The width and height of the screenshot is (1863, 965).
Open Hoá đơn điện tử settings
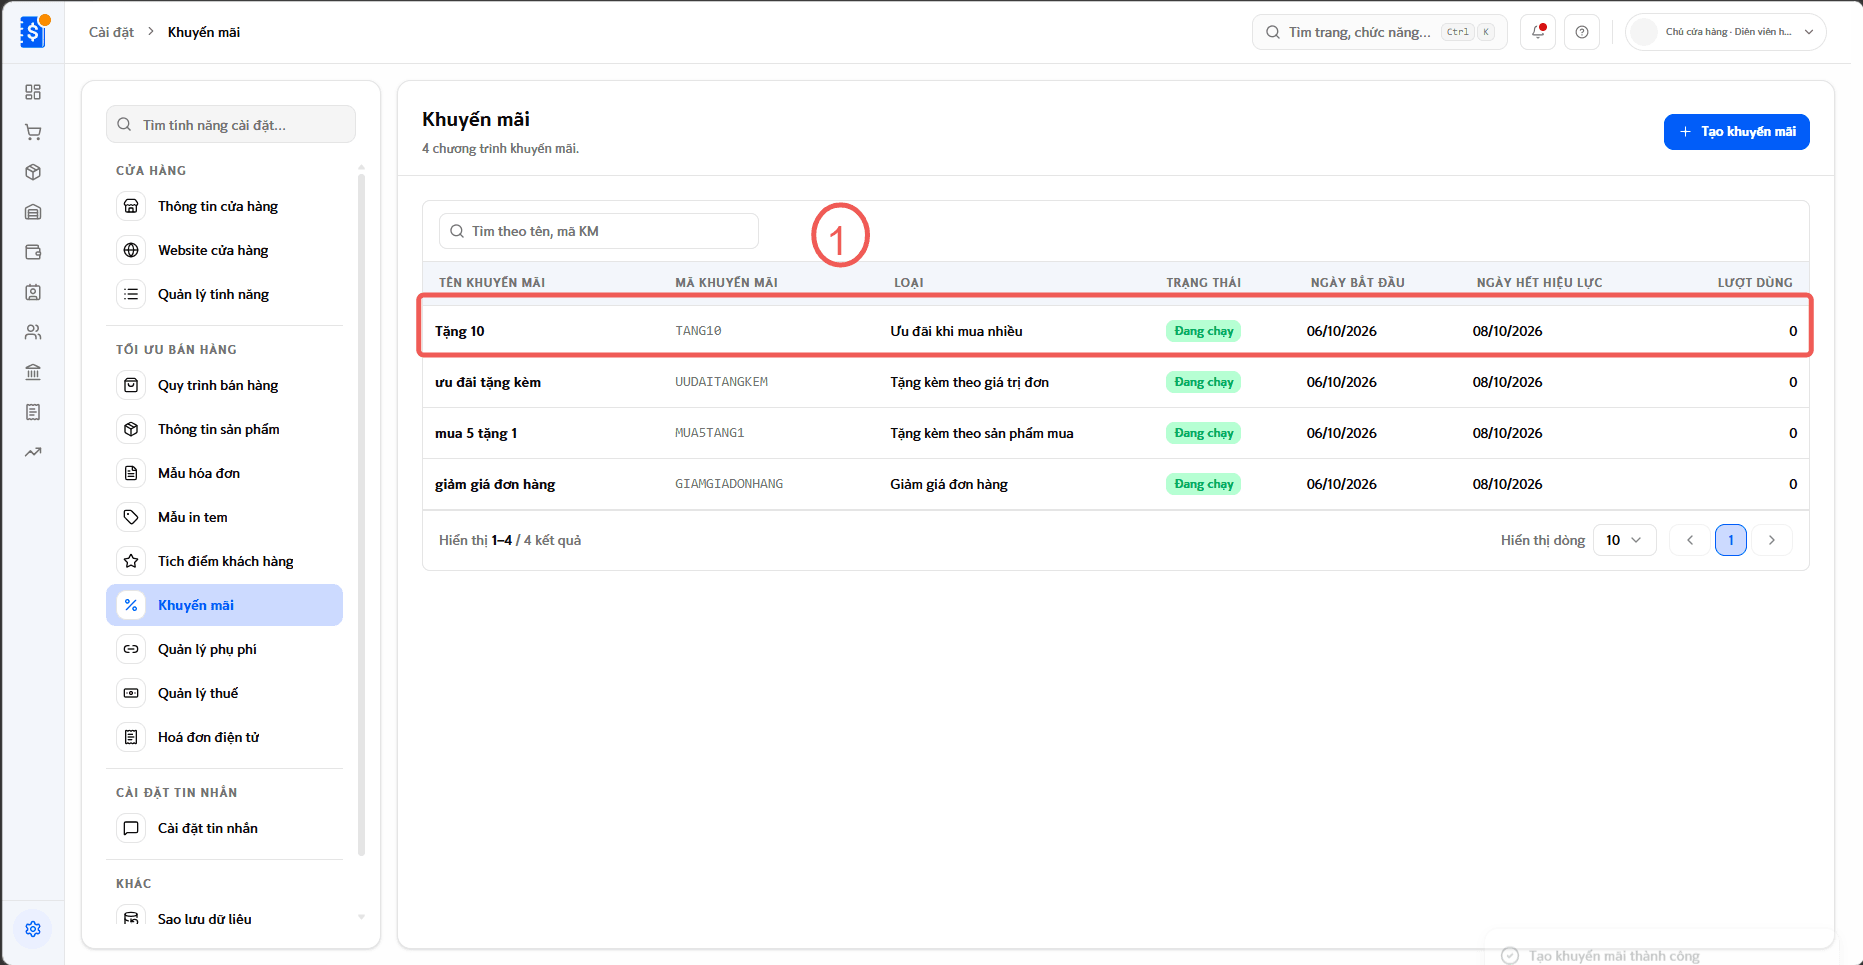click(224, 737)
